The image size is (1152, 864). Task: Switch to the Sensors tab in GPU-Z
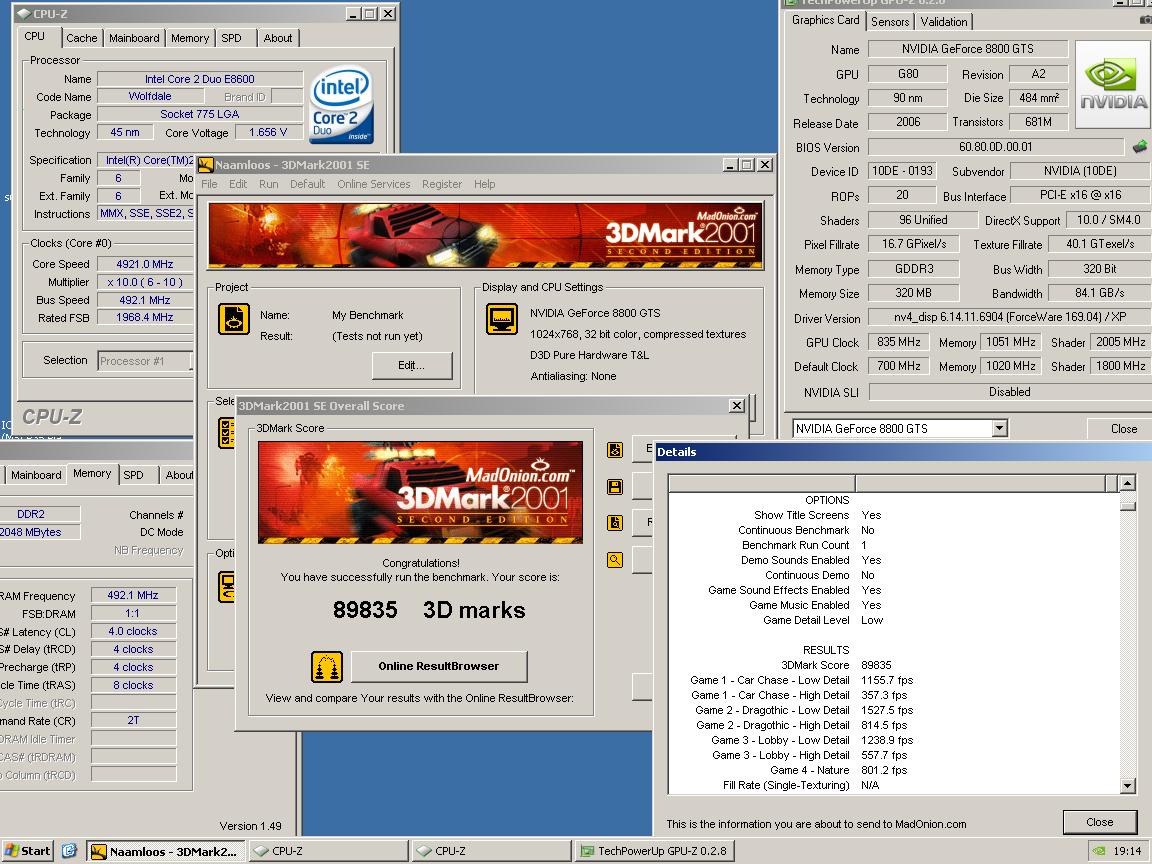[890, 21]
